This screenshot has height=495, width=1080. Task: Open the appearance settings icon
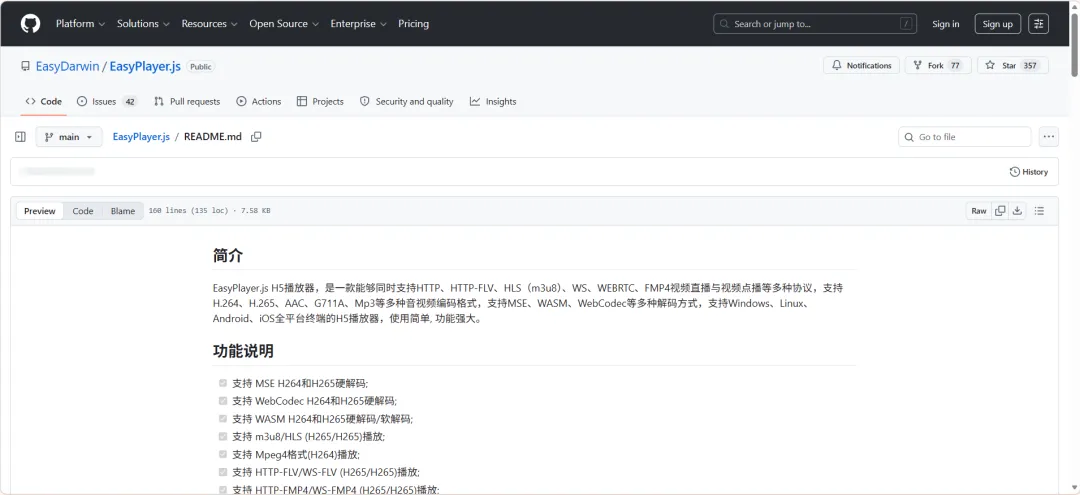(1039, 24)
